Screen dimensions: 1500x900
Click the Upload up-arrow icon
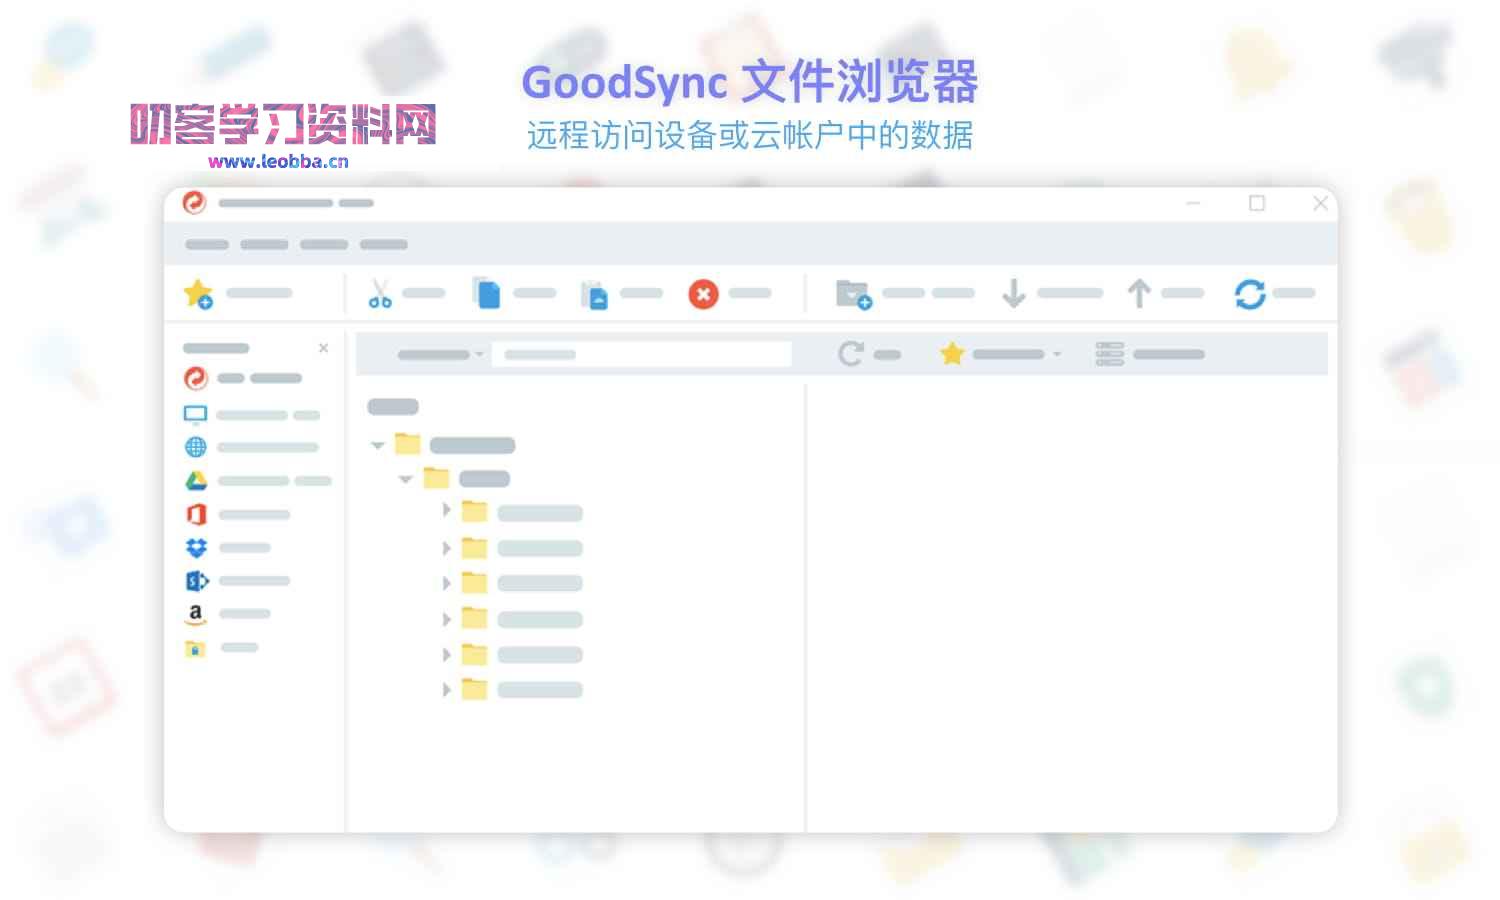1138,294
